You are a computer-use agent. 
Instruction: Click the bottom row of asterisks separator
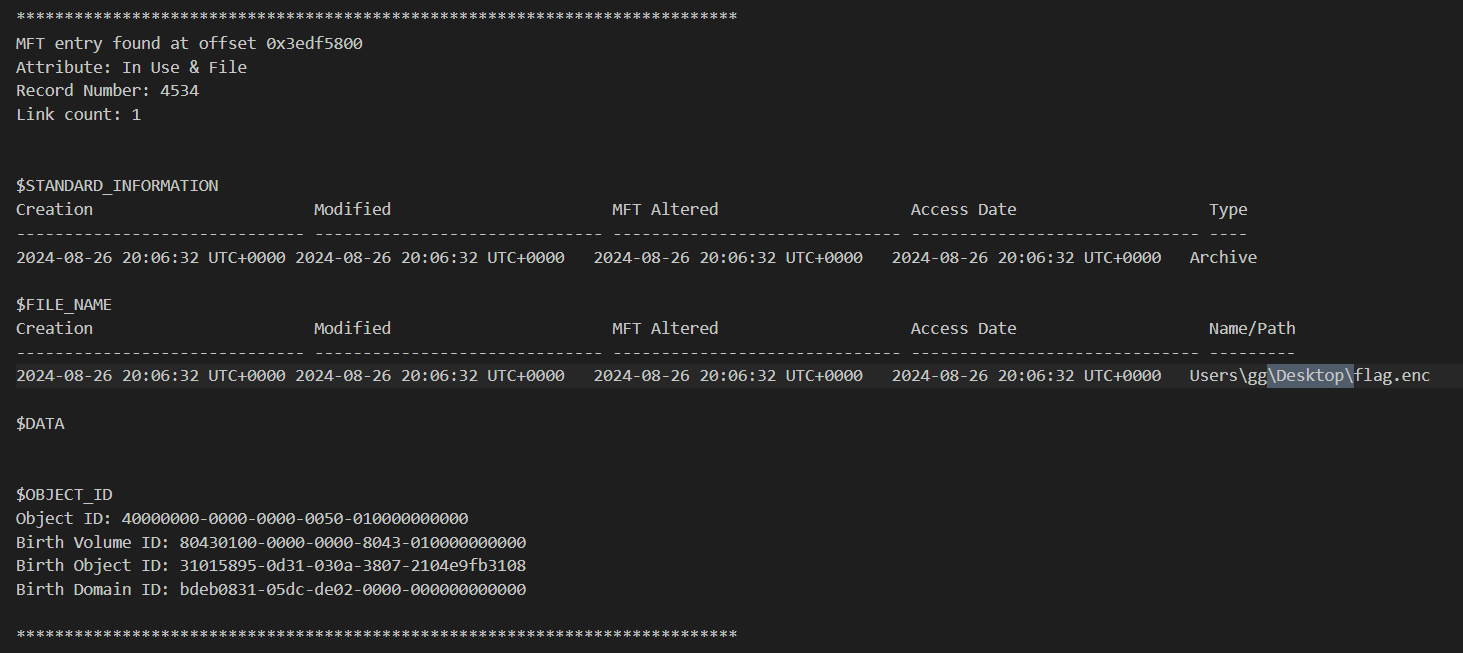(376, 635)
